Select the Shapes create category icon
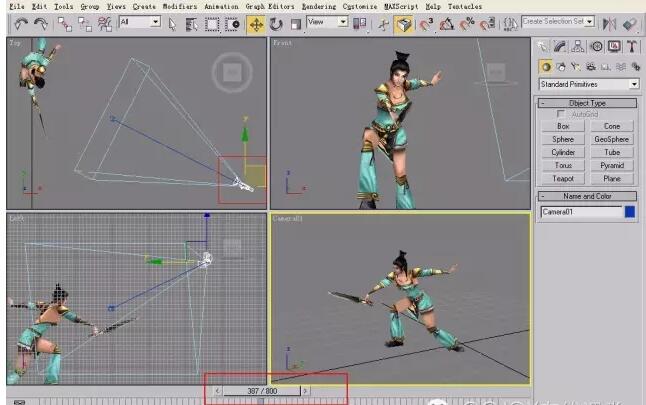Viewport: 646px width, 405px height. (x=561, y=66)
